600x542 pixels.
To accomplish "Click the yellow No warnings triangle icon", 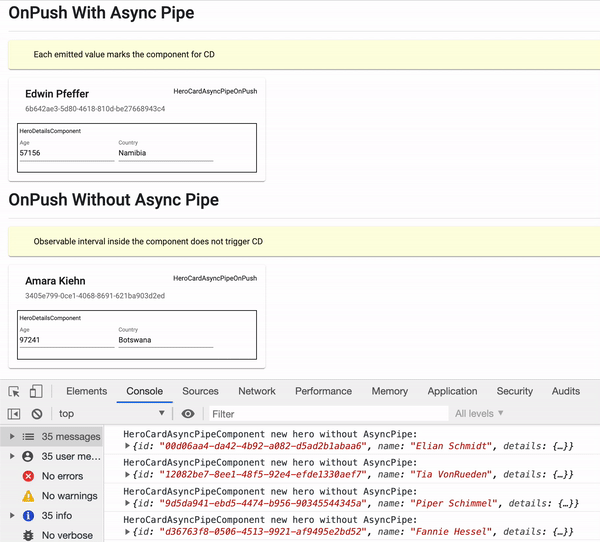I will pos(28,496).
